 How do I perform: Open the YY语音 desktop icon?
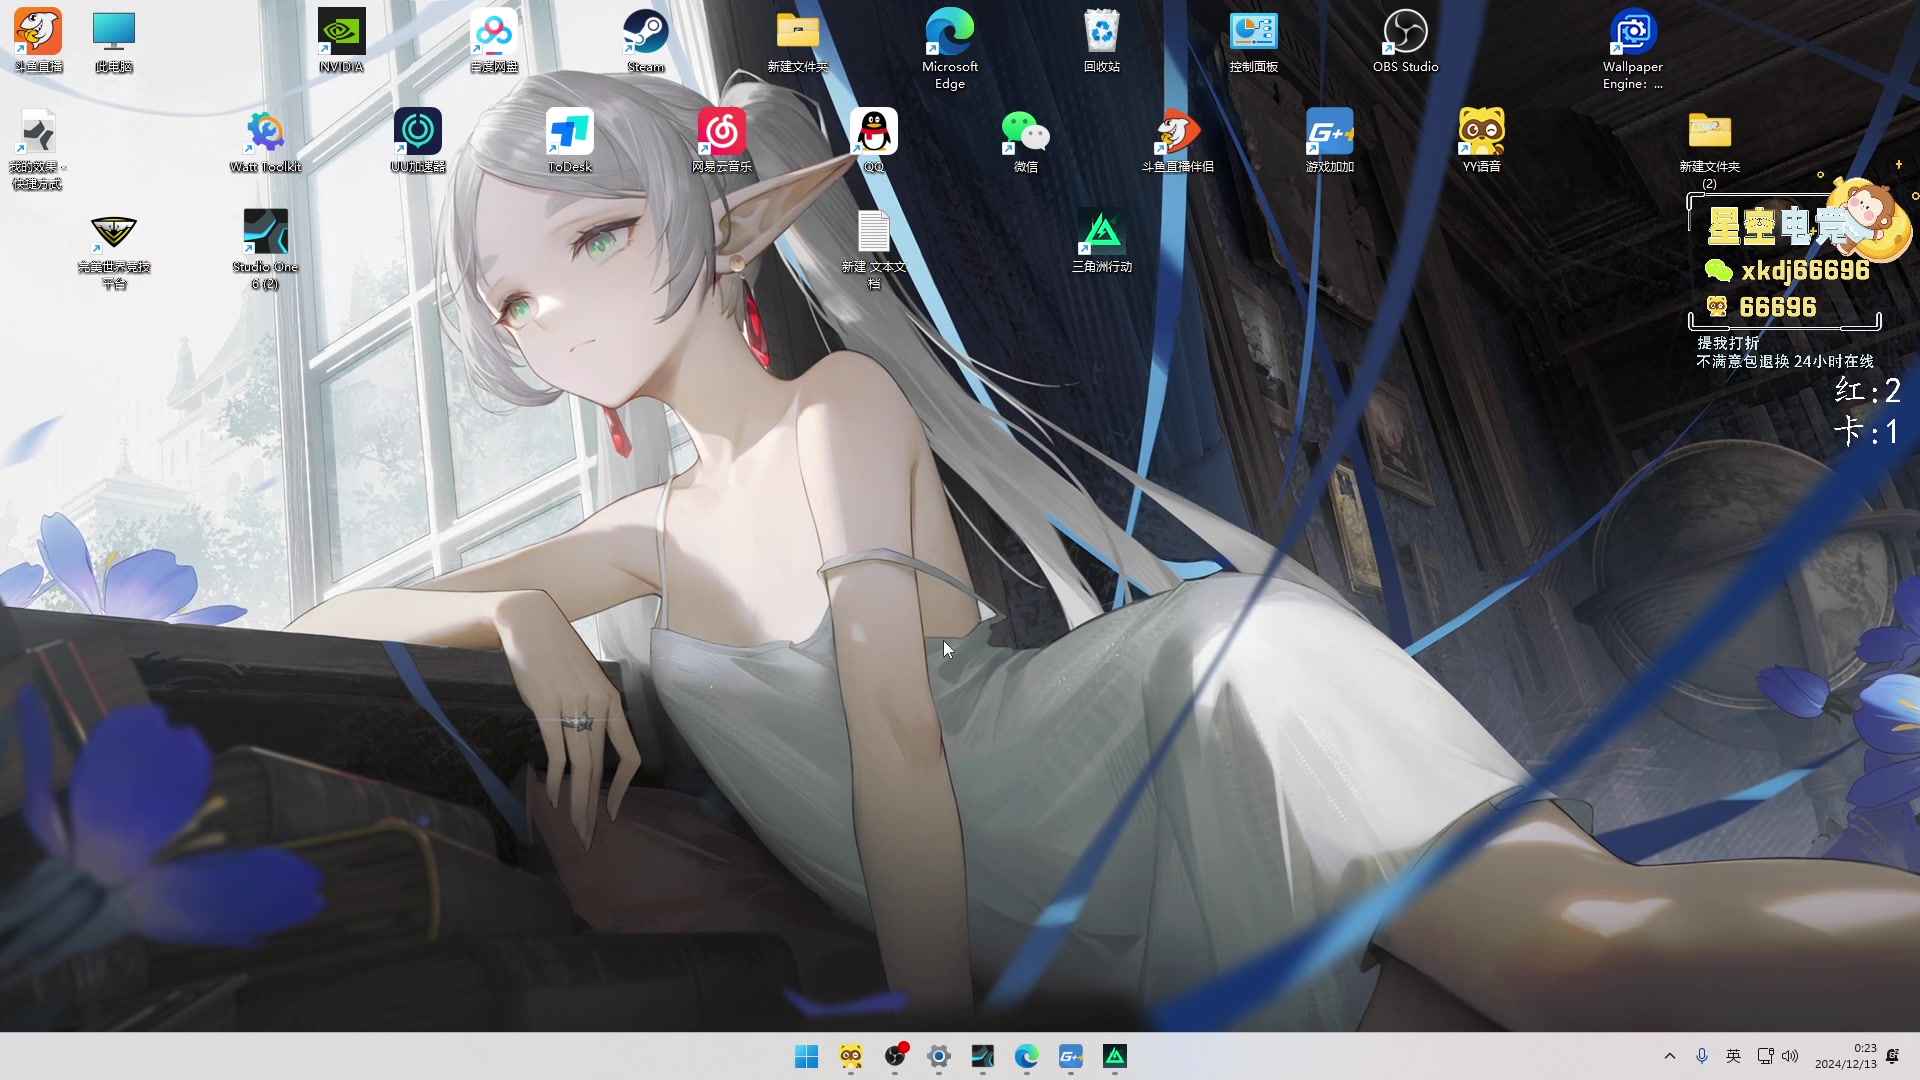(1482, 140)
